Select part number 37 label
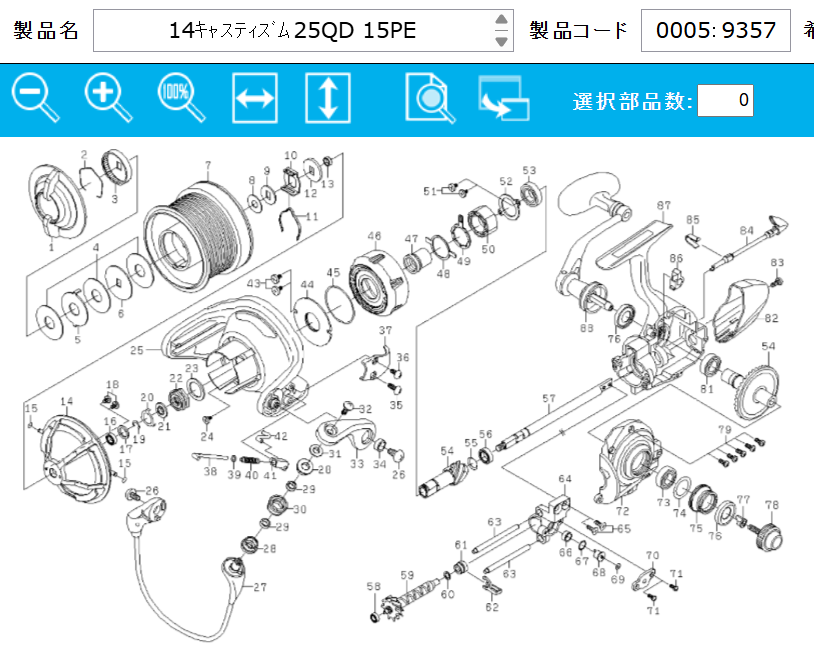 pos(385,330)
